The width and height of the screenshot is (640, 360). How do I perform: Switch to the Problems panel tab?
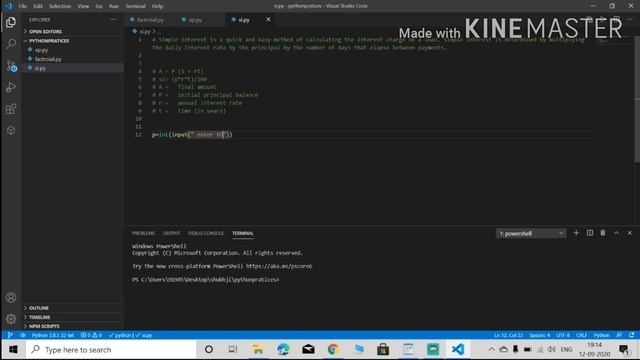pos(143,233)
